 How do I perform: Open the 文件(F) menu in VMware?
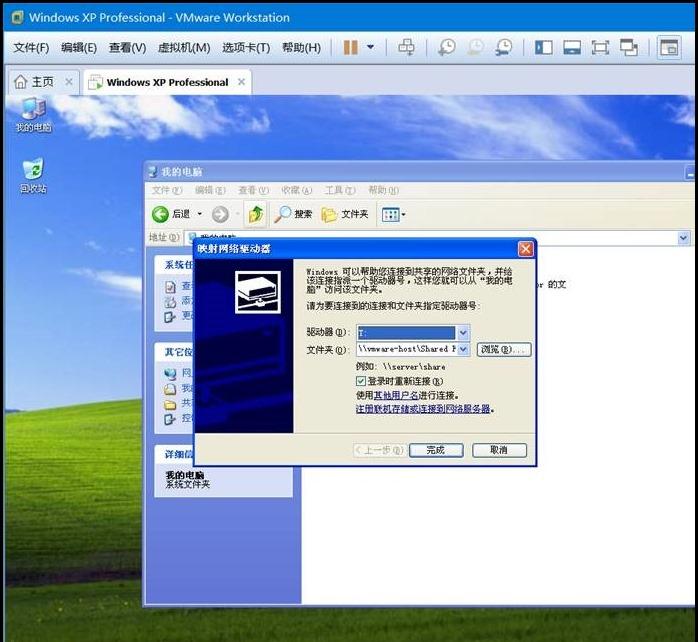tap(31, 47)
